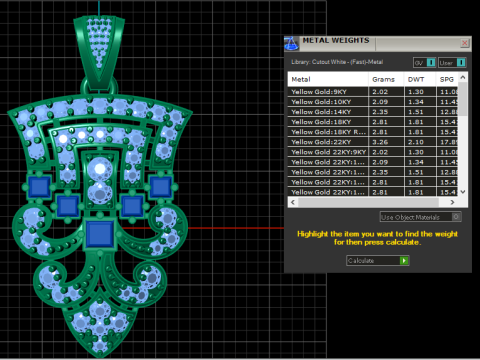Viewport: 480px width, 360px height.
Task: Click the 1.30 DWT cell for Yellow Gold 22KY:9KY
Action: tap(420, 152)
